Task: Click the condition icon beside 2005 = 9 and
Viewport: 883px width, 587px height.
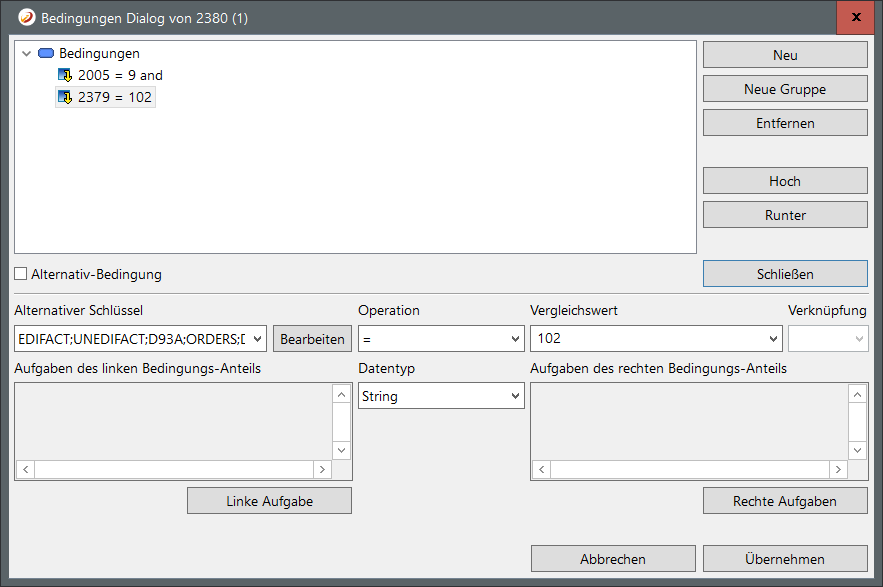Action: [x=65, y=75]
